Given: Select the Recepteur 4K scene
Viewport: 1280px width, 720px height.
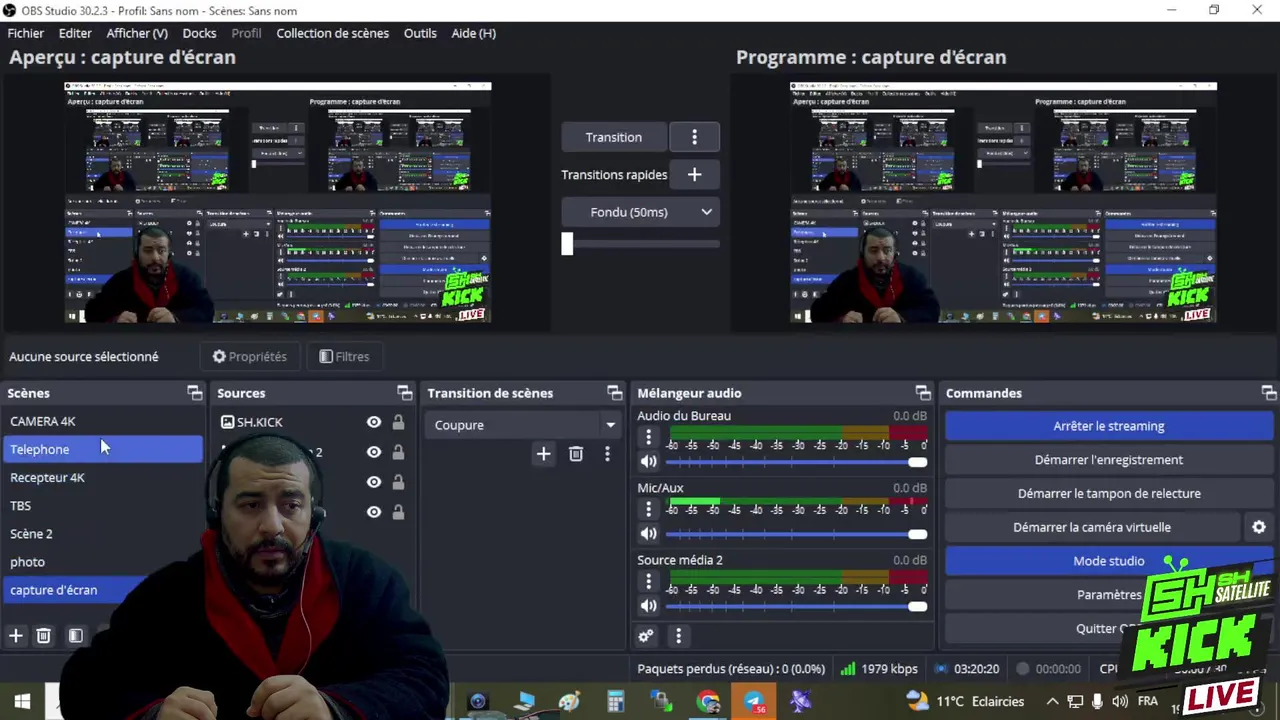Looking at the screenshot, I should click(x=104, y=477).
